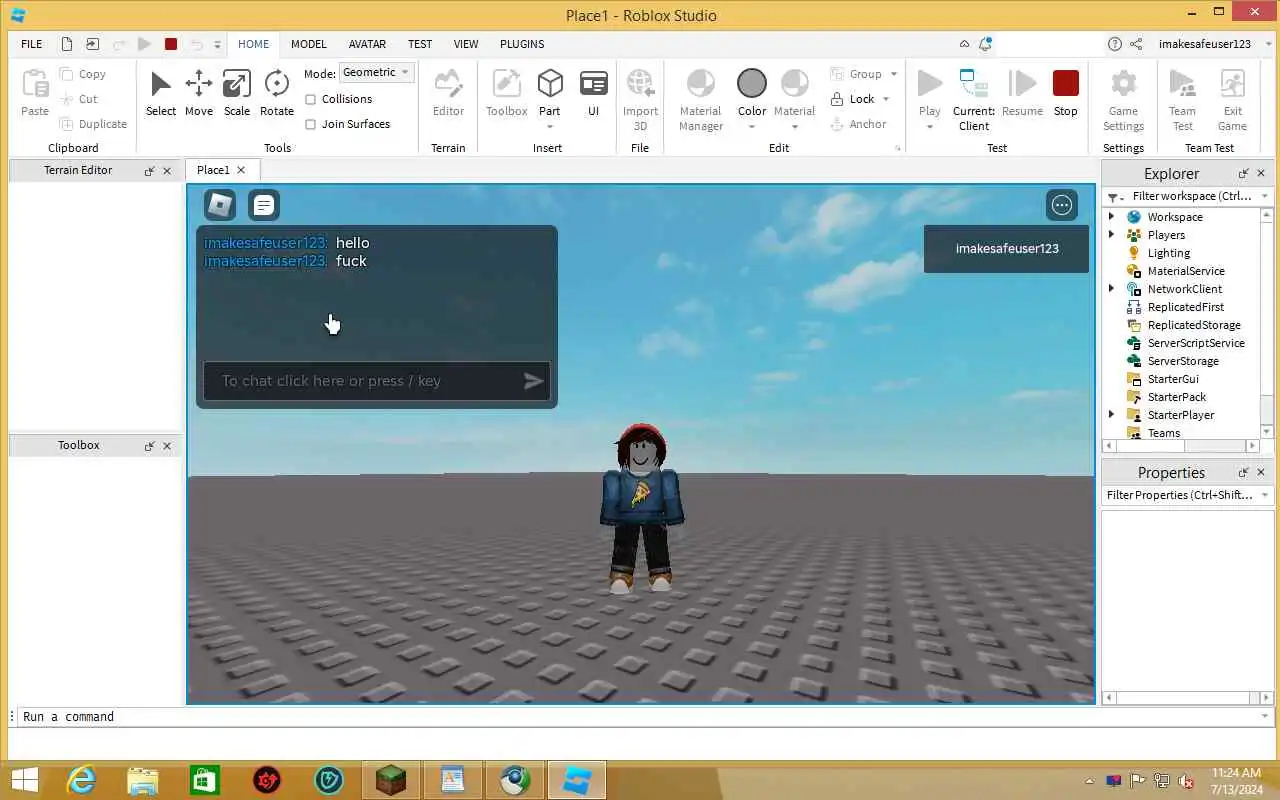
Task: Expand the StarterPlayer tree node
Action: click(1111, 415)
